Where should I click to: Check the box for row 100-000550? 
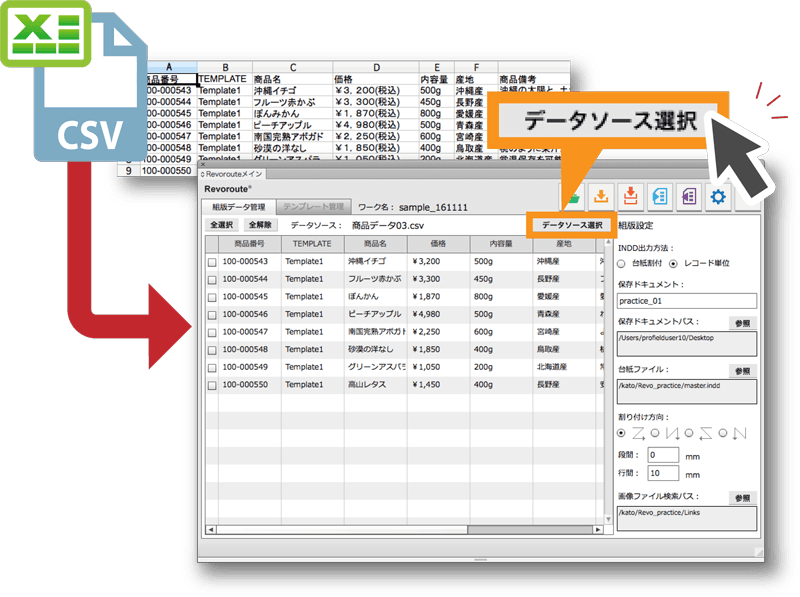[212, 386]
